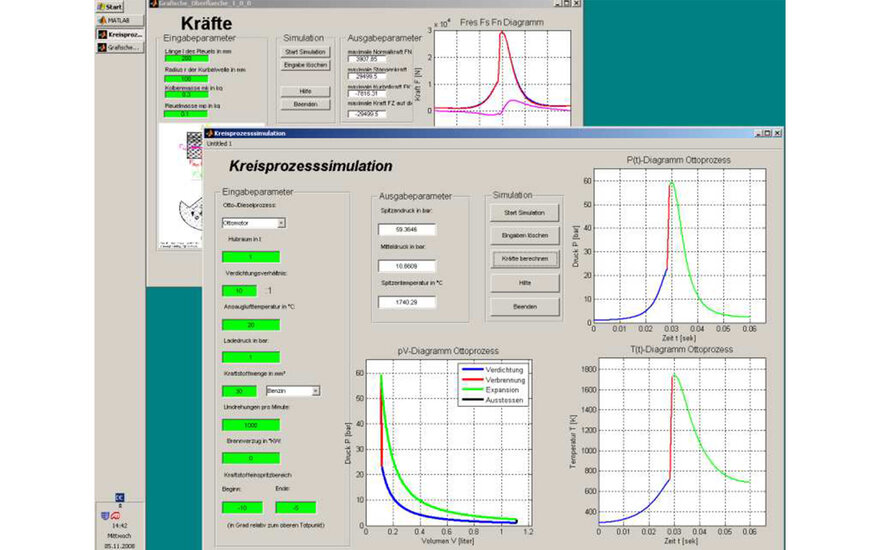Click the Radius r der Kurbelwelle field
The height and width of the screenshot is (550, 880).
coord(186,79)
